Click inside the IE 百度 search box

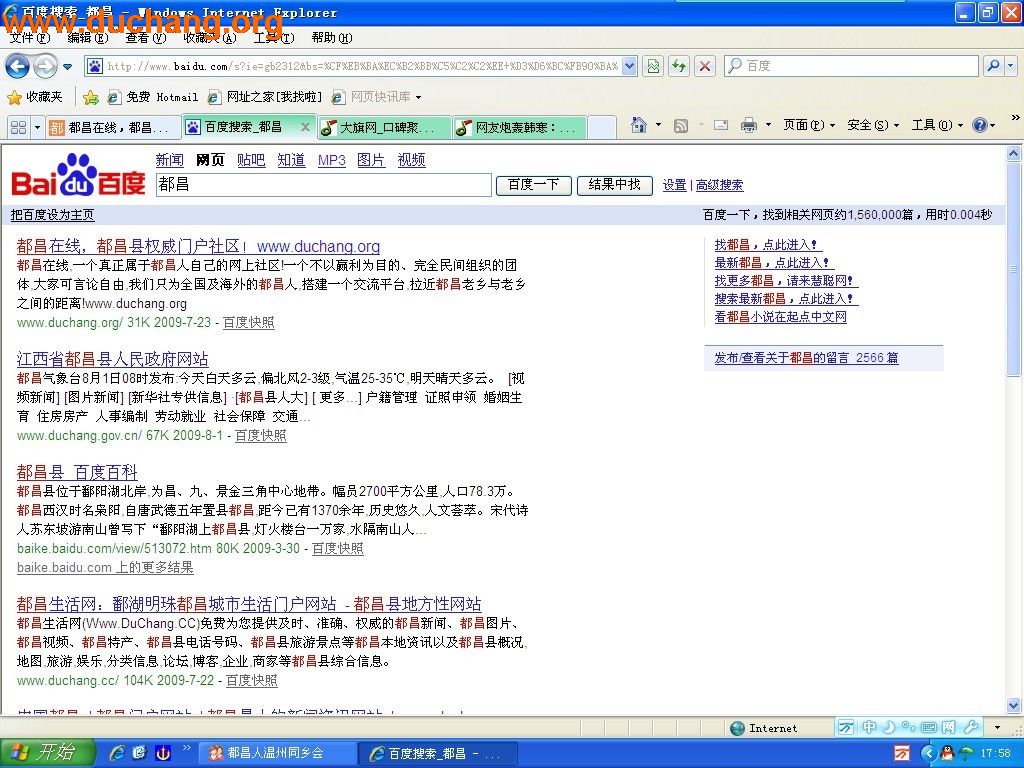851,66
